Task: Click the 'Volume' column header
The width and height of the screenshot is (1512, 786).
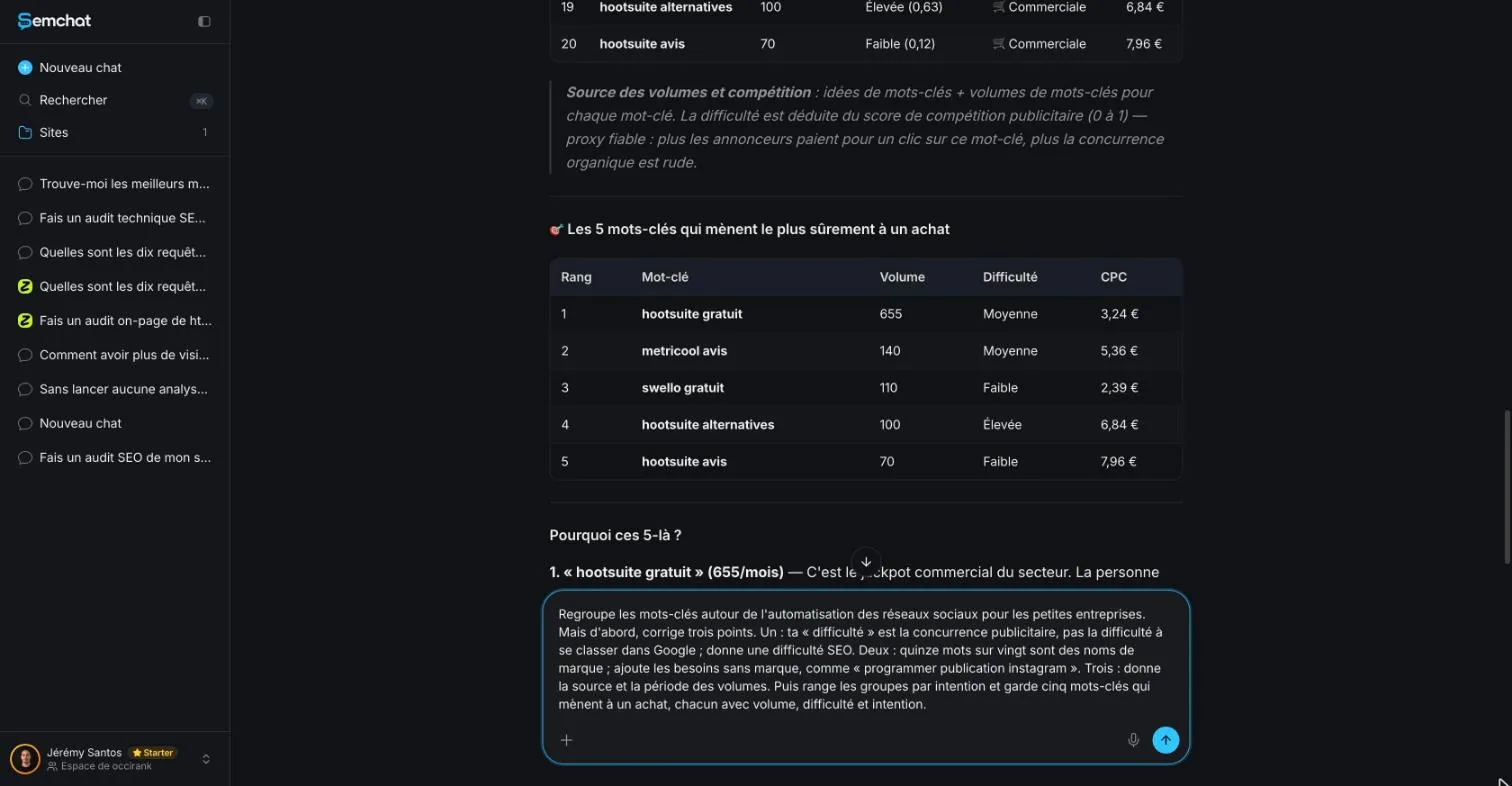Action: point(902,277)
